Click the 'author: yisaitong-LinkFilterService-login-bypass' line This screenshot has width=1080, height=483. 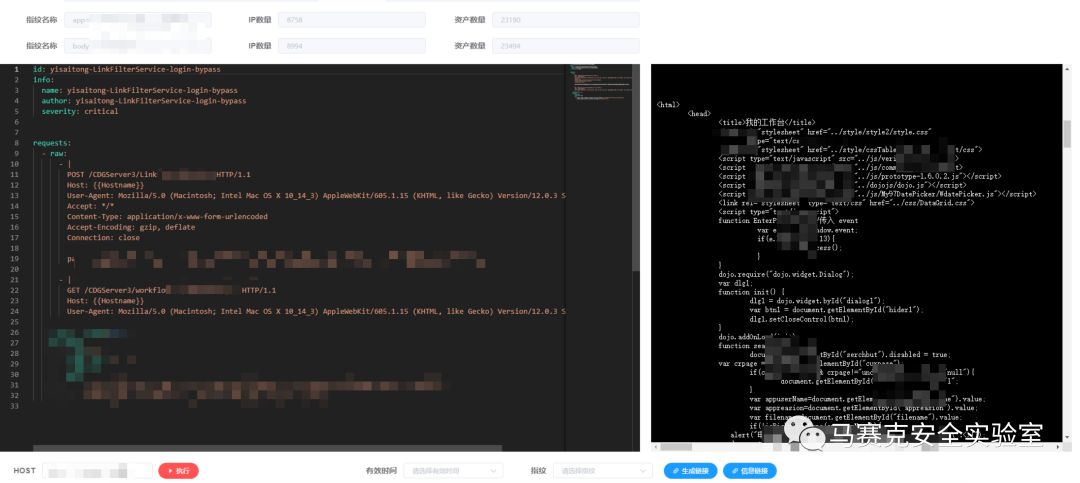[143, 101]
